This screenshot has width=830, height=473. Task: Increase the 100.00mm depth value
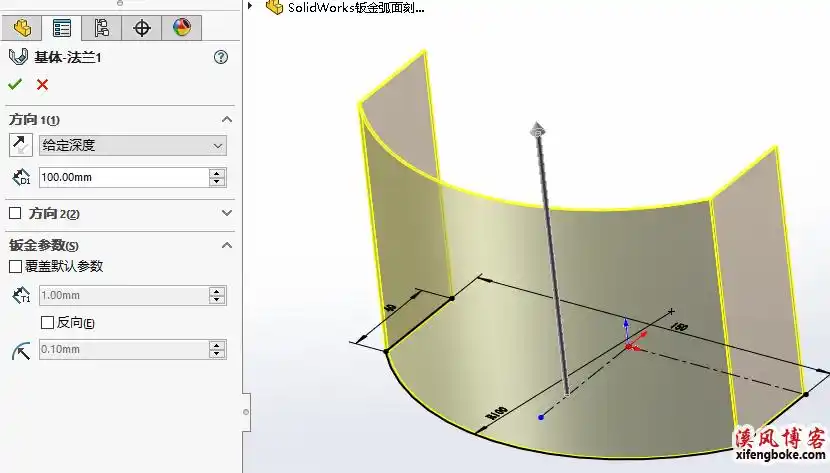click(217, 173)
